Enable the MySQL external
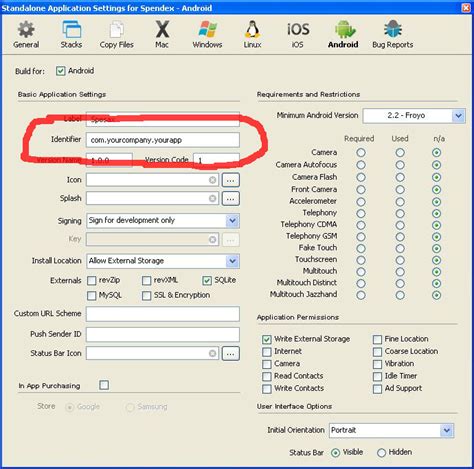Viewport: 474px width, 469px height. [92, 295]
